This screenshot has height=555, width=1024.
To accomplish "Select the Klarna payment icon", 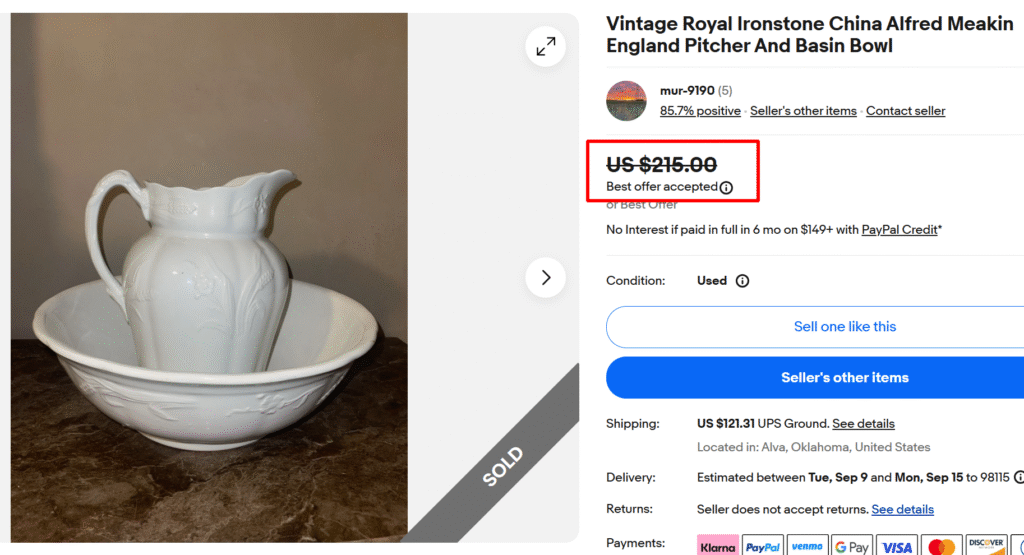I will pos(717,546).
